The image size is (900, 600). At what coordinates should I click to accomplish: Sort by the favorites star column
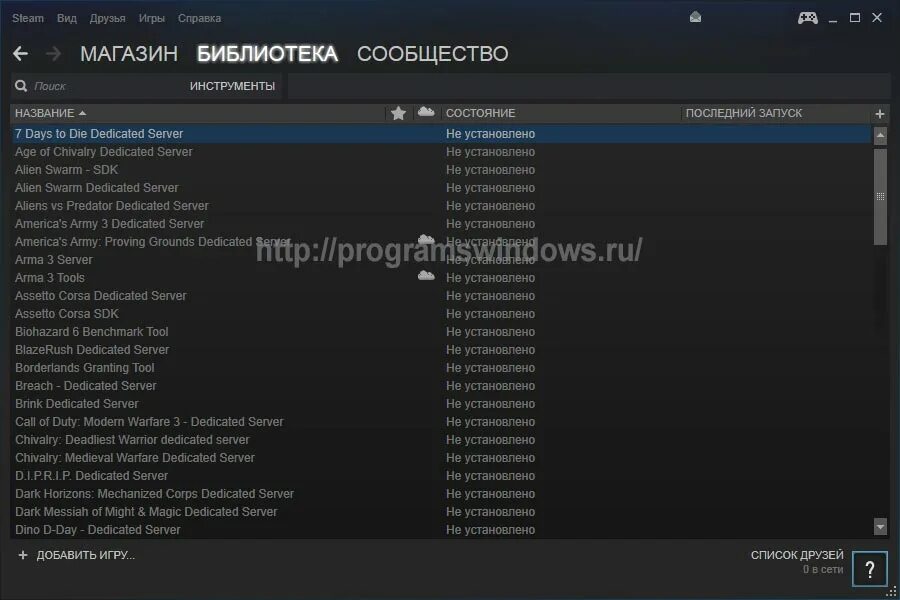click(x=398, y=113)
